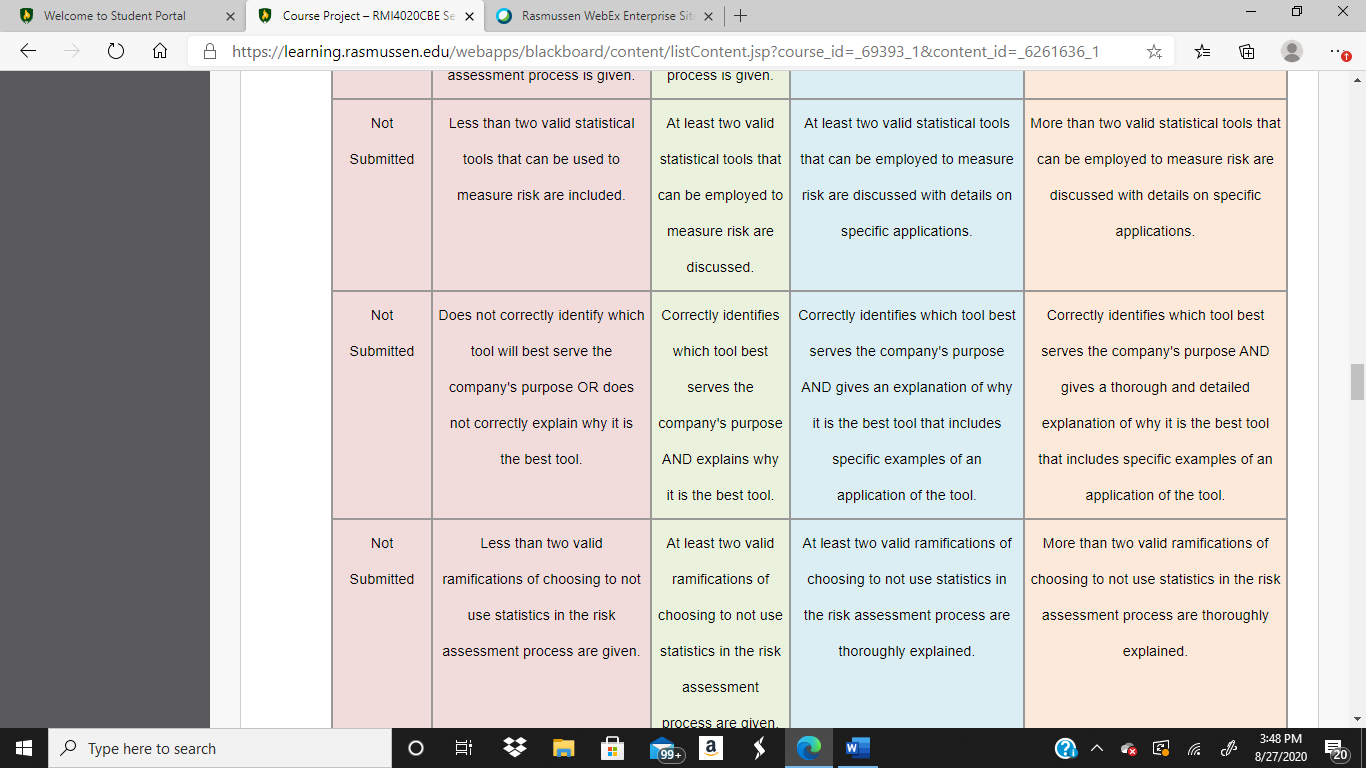
Task: Click the browser Back arrow
Action: pos(28,51)
